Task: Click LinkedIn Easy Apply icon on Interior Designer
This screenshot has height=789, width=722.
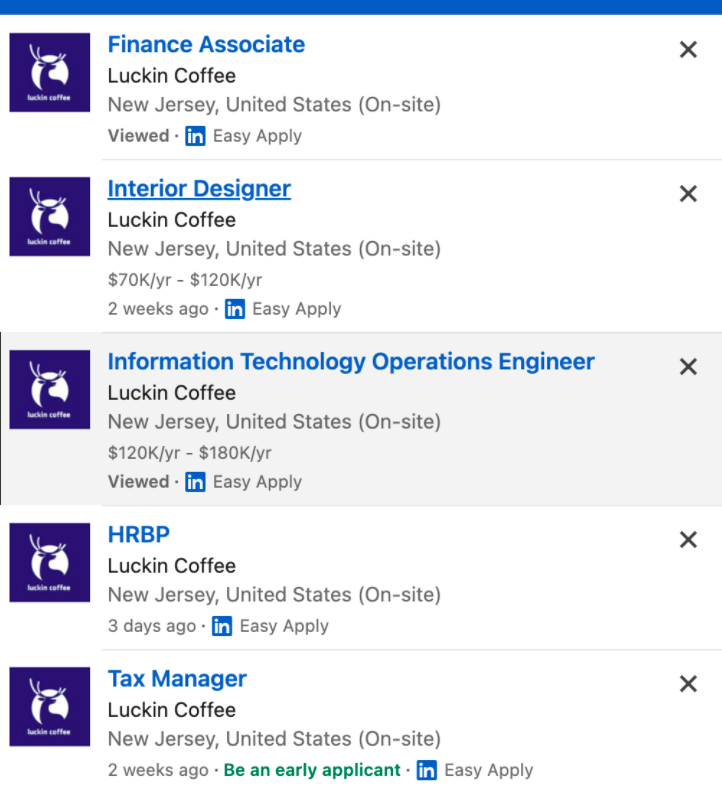Action: pos(235,309)
